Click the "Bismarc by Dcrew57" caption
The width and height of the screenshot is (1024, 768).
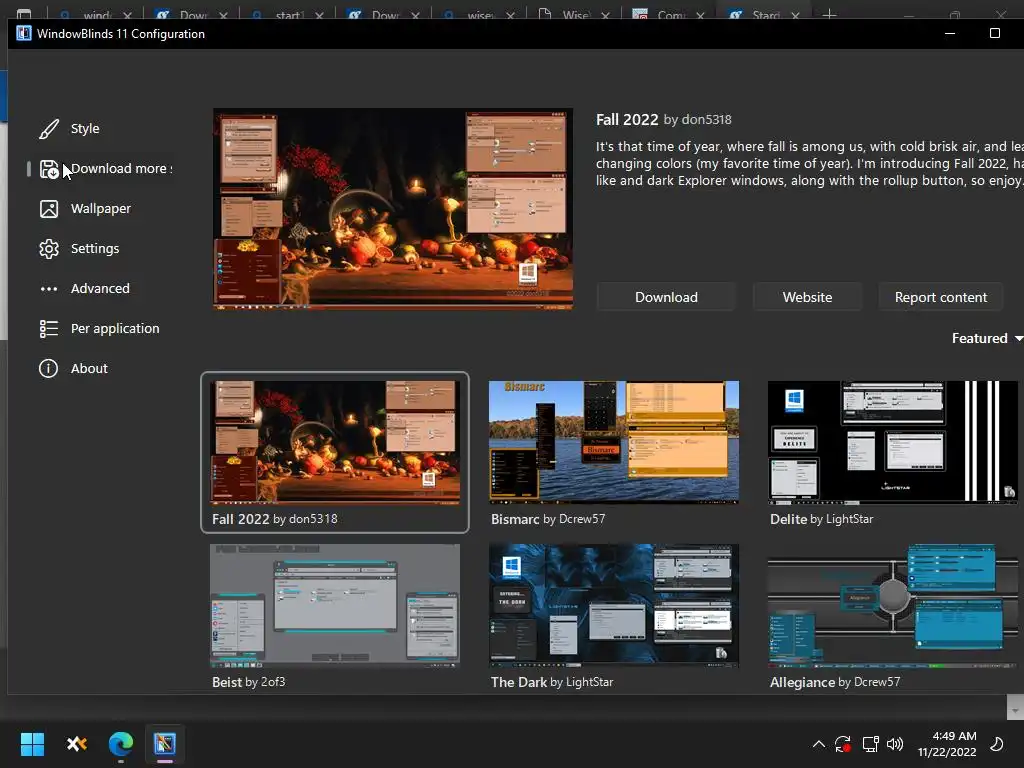pos(548,519)
